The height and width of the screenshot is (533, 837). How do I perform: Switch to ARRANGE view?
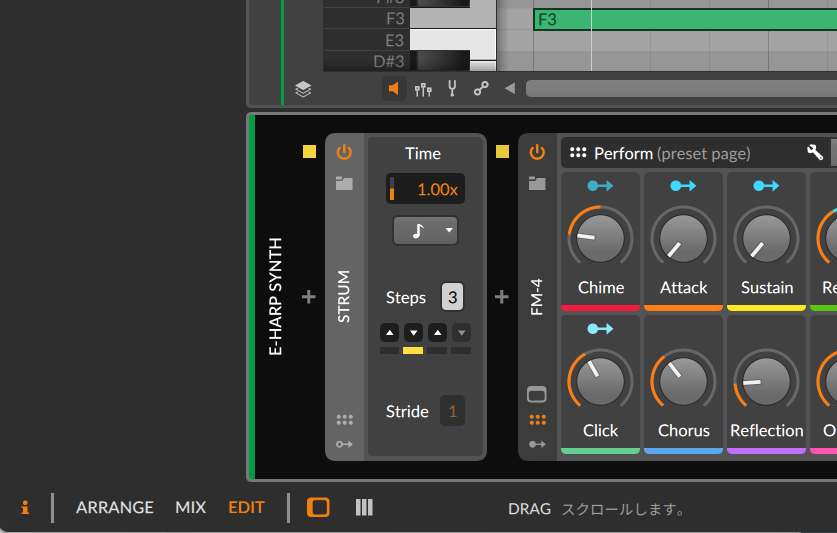tap(115, 507)
